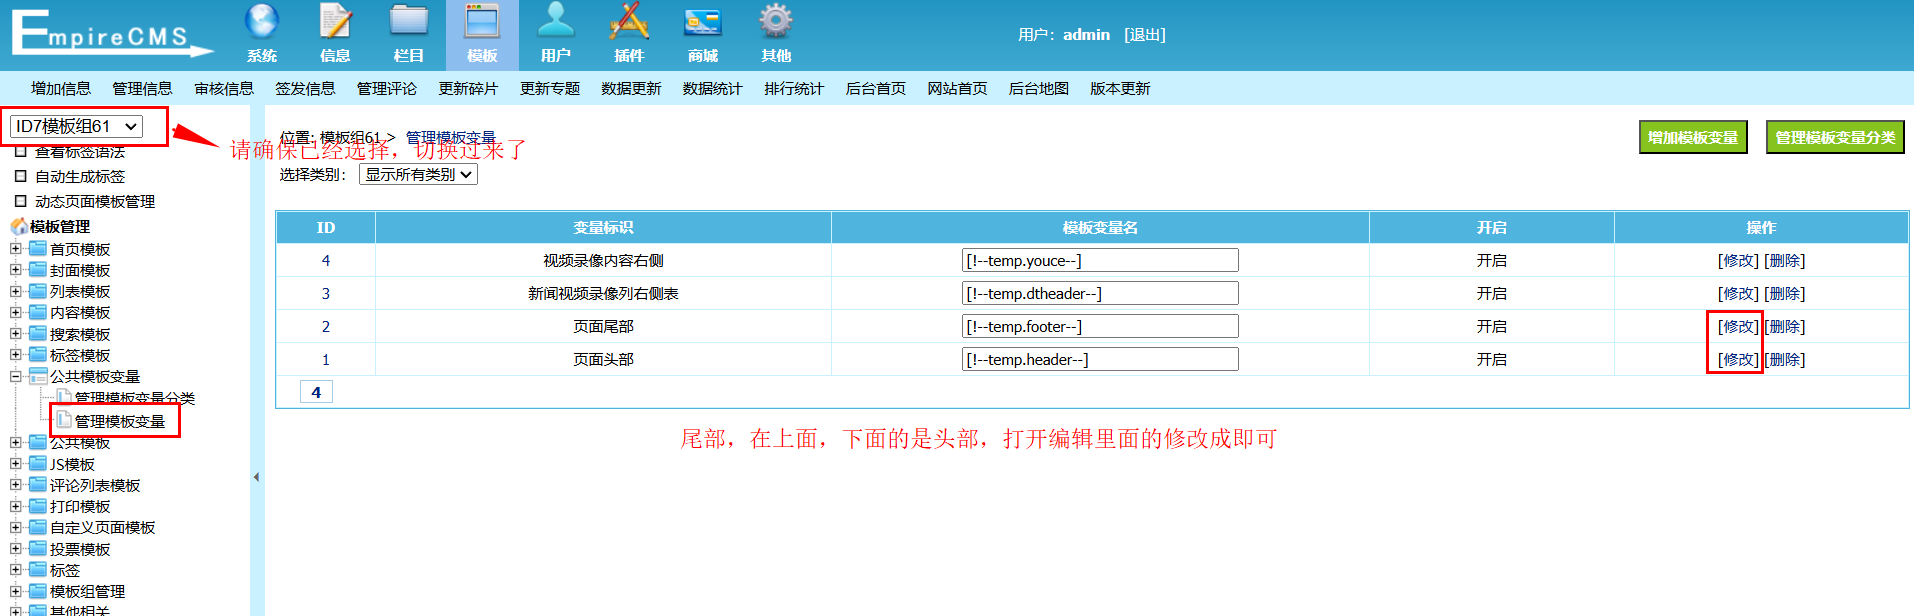Image resolution: width=1914 pixels, height=616 pixels.
Task: Click the [!--temp.header--] variable name field
Action: 1099,359
